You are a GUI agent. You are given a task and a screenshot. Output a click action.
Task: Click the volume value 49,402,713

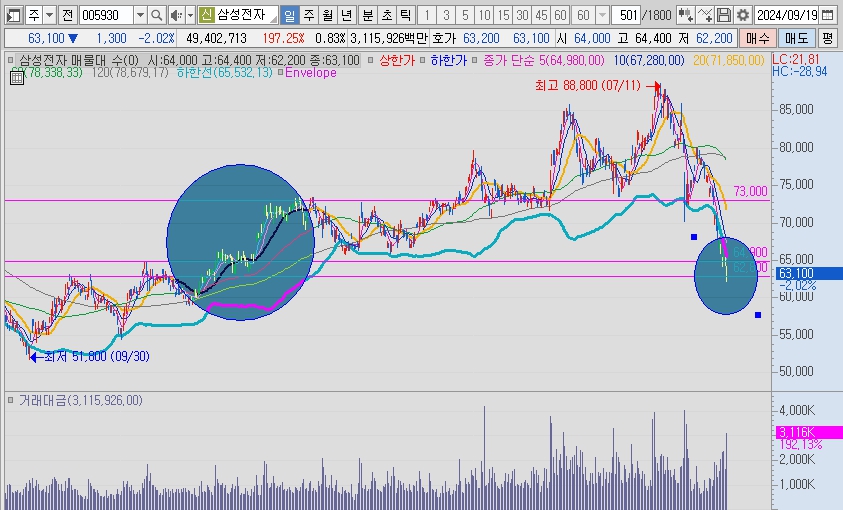[216, 38]
